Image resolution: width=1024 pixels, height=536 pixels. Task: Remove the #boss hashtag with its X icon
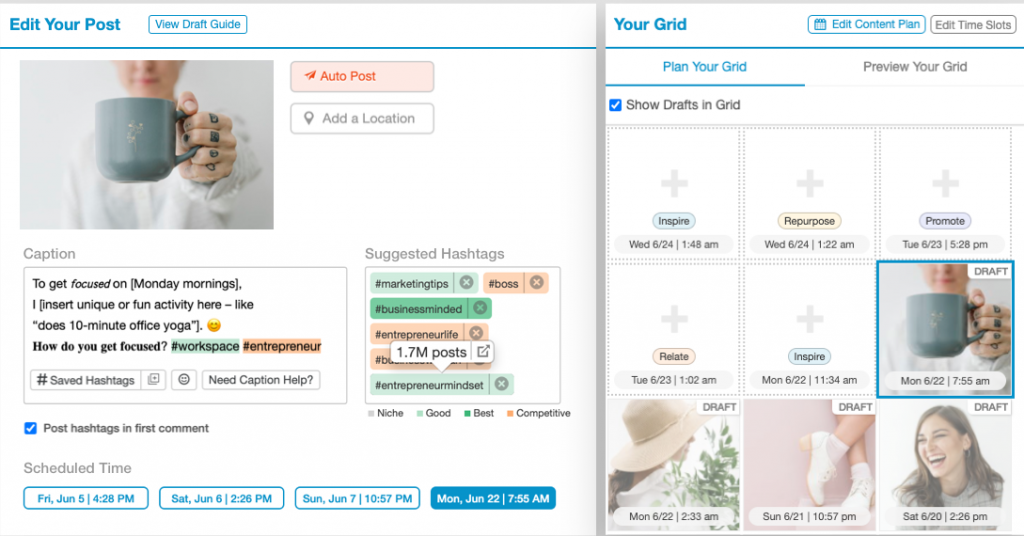[537, 284]
